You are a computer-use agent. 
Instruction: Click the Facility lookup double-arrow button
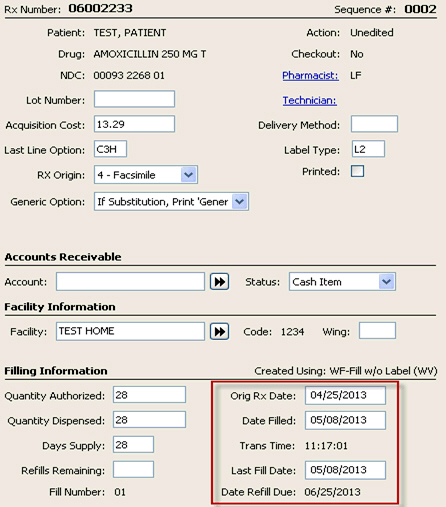(x=219, y=331)
